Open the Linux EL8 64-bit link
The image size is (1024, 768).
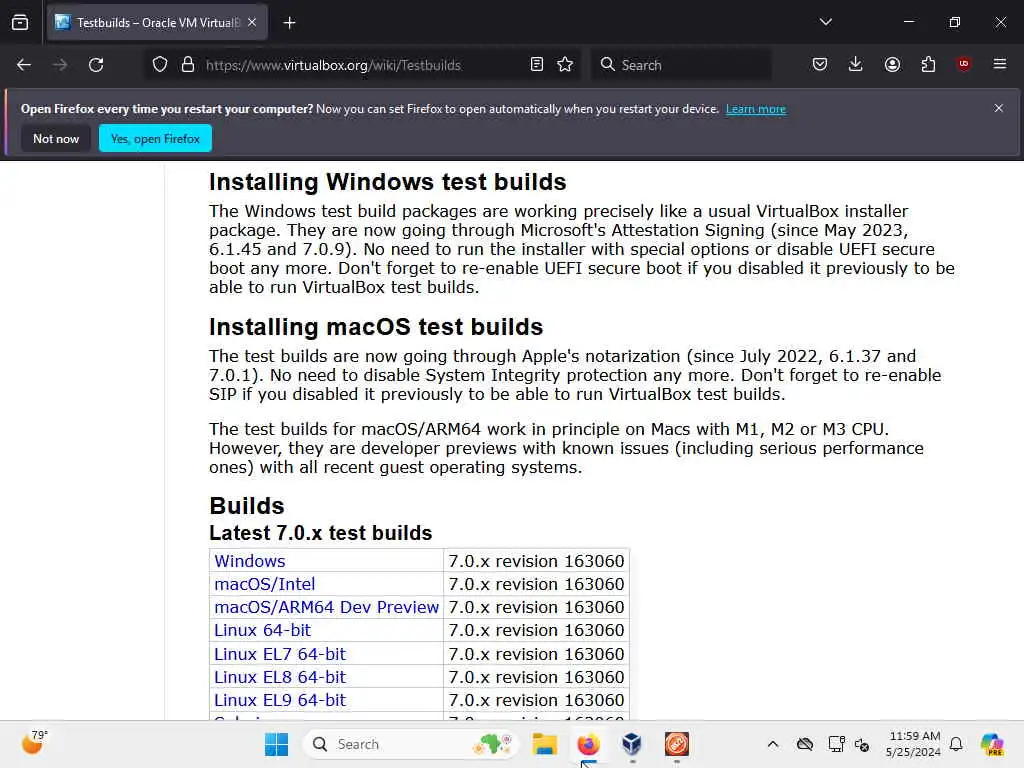click(x=280, y=677)
